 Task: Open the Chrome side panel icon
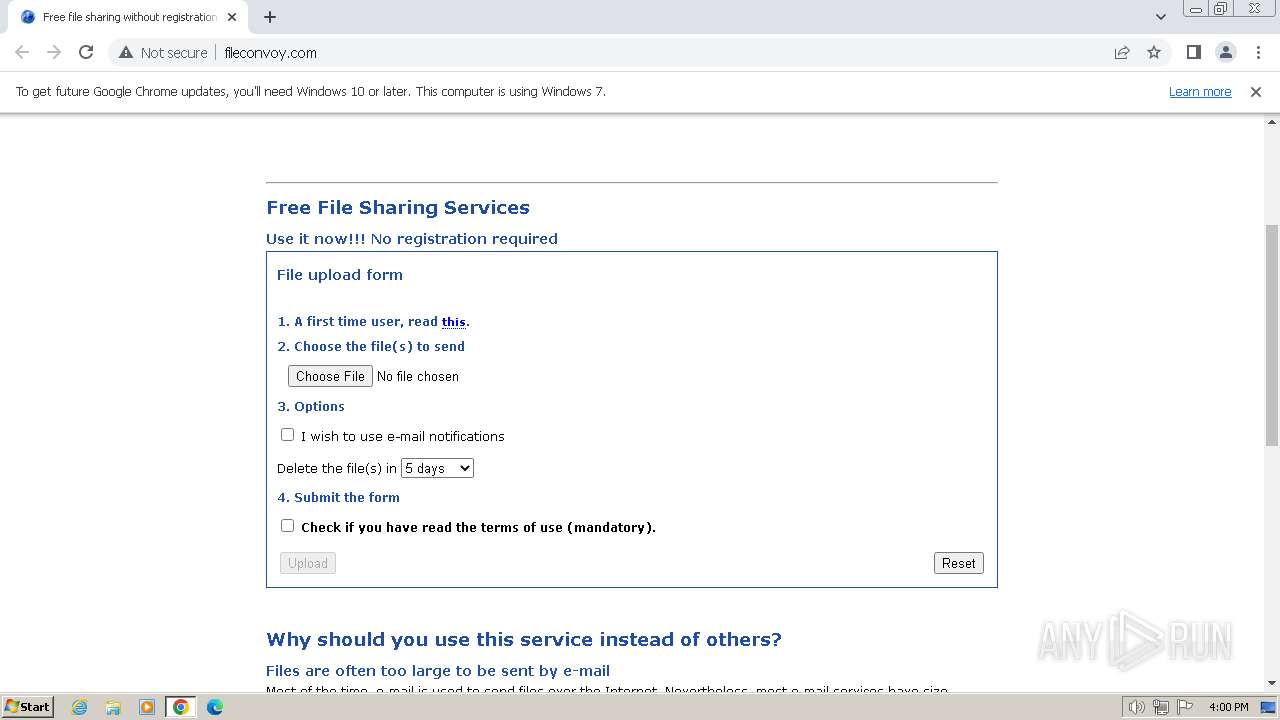click(1193, 53)
